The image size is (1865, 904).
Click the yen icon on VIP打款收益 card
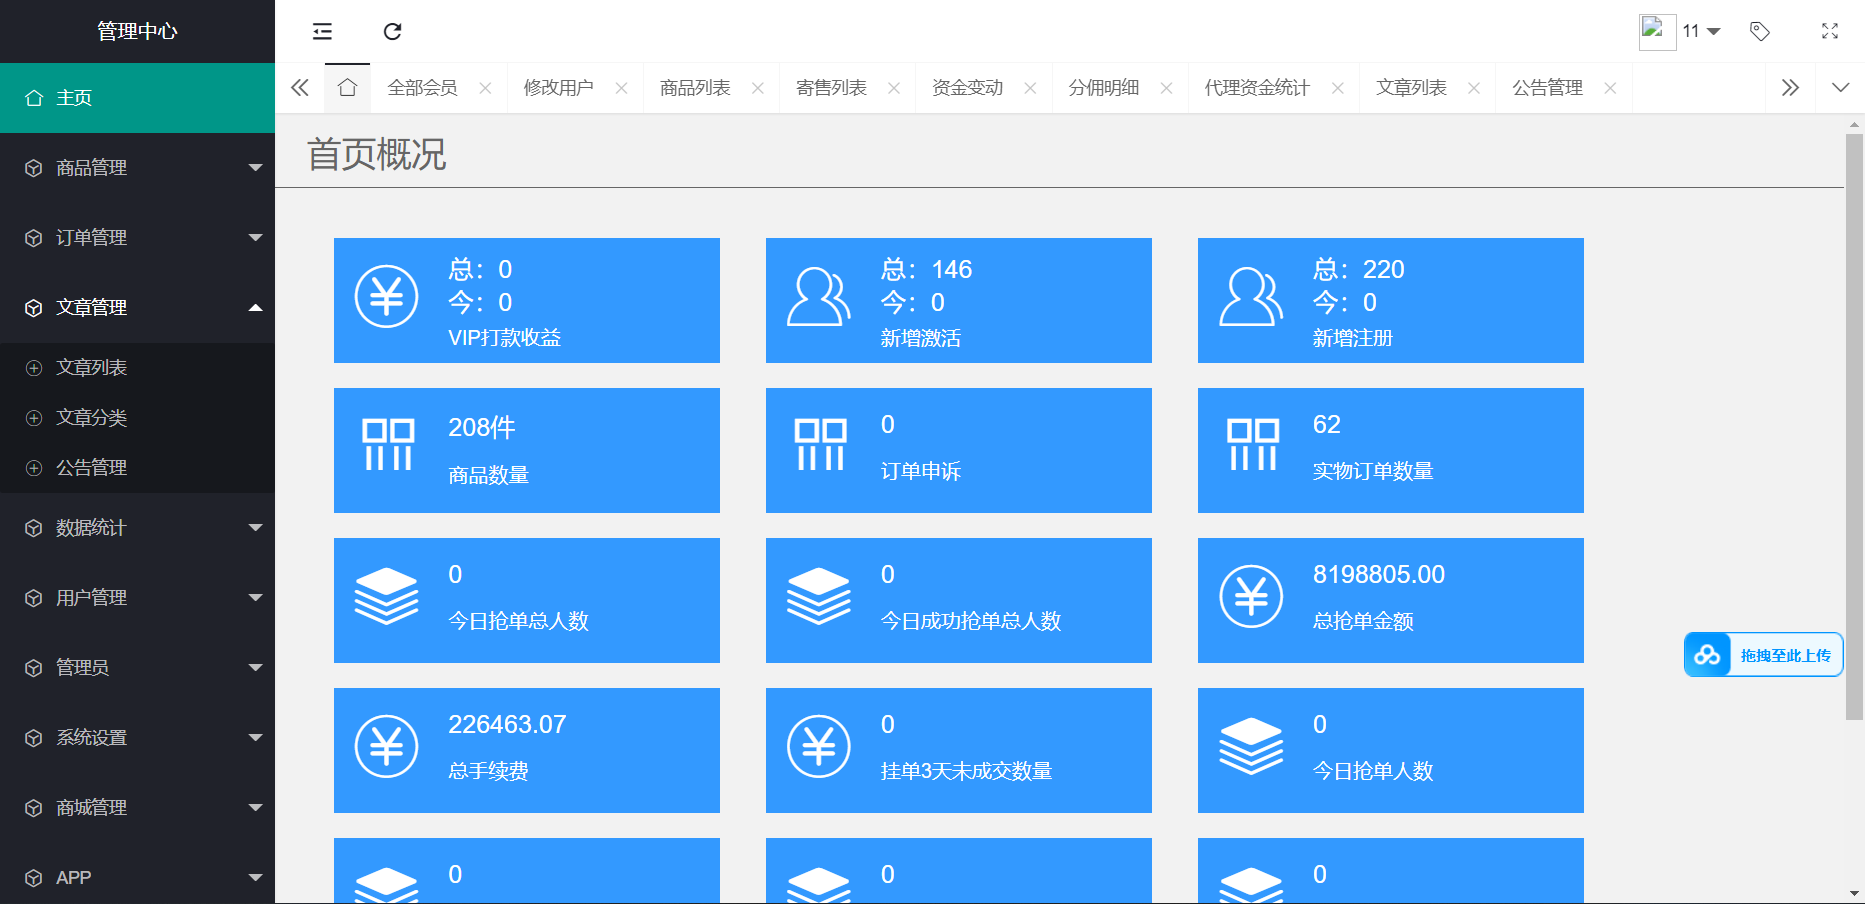387,296
